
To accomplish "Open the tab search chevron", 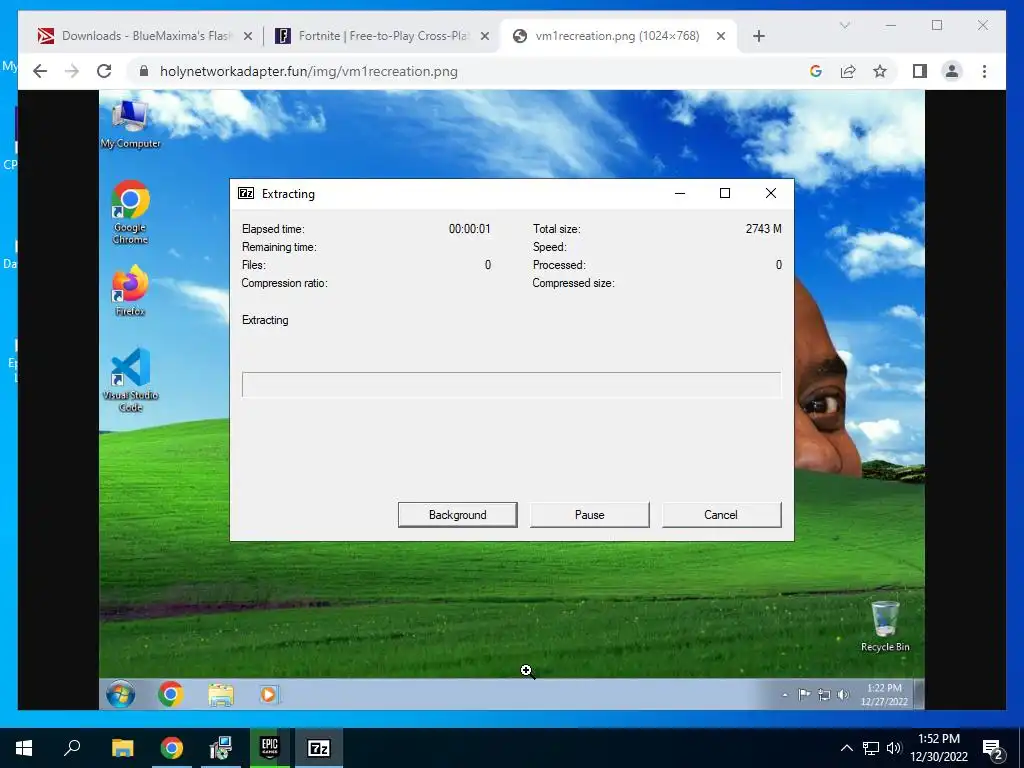I will tap(845, 25).
